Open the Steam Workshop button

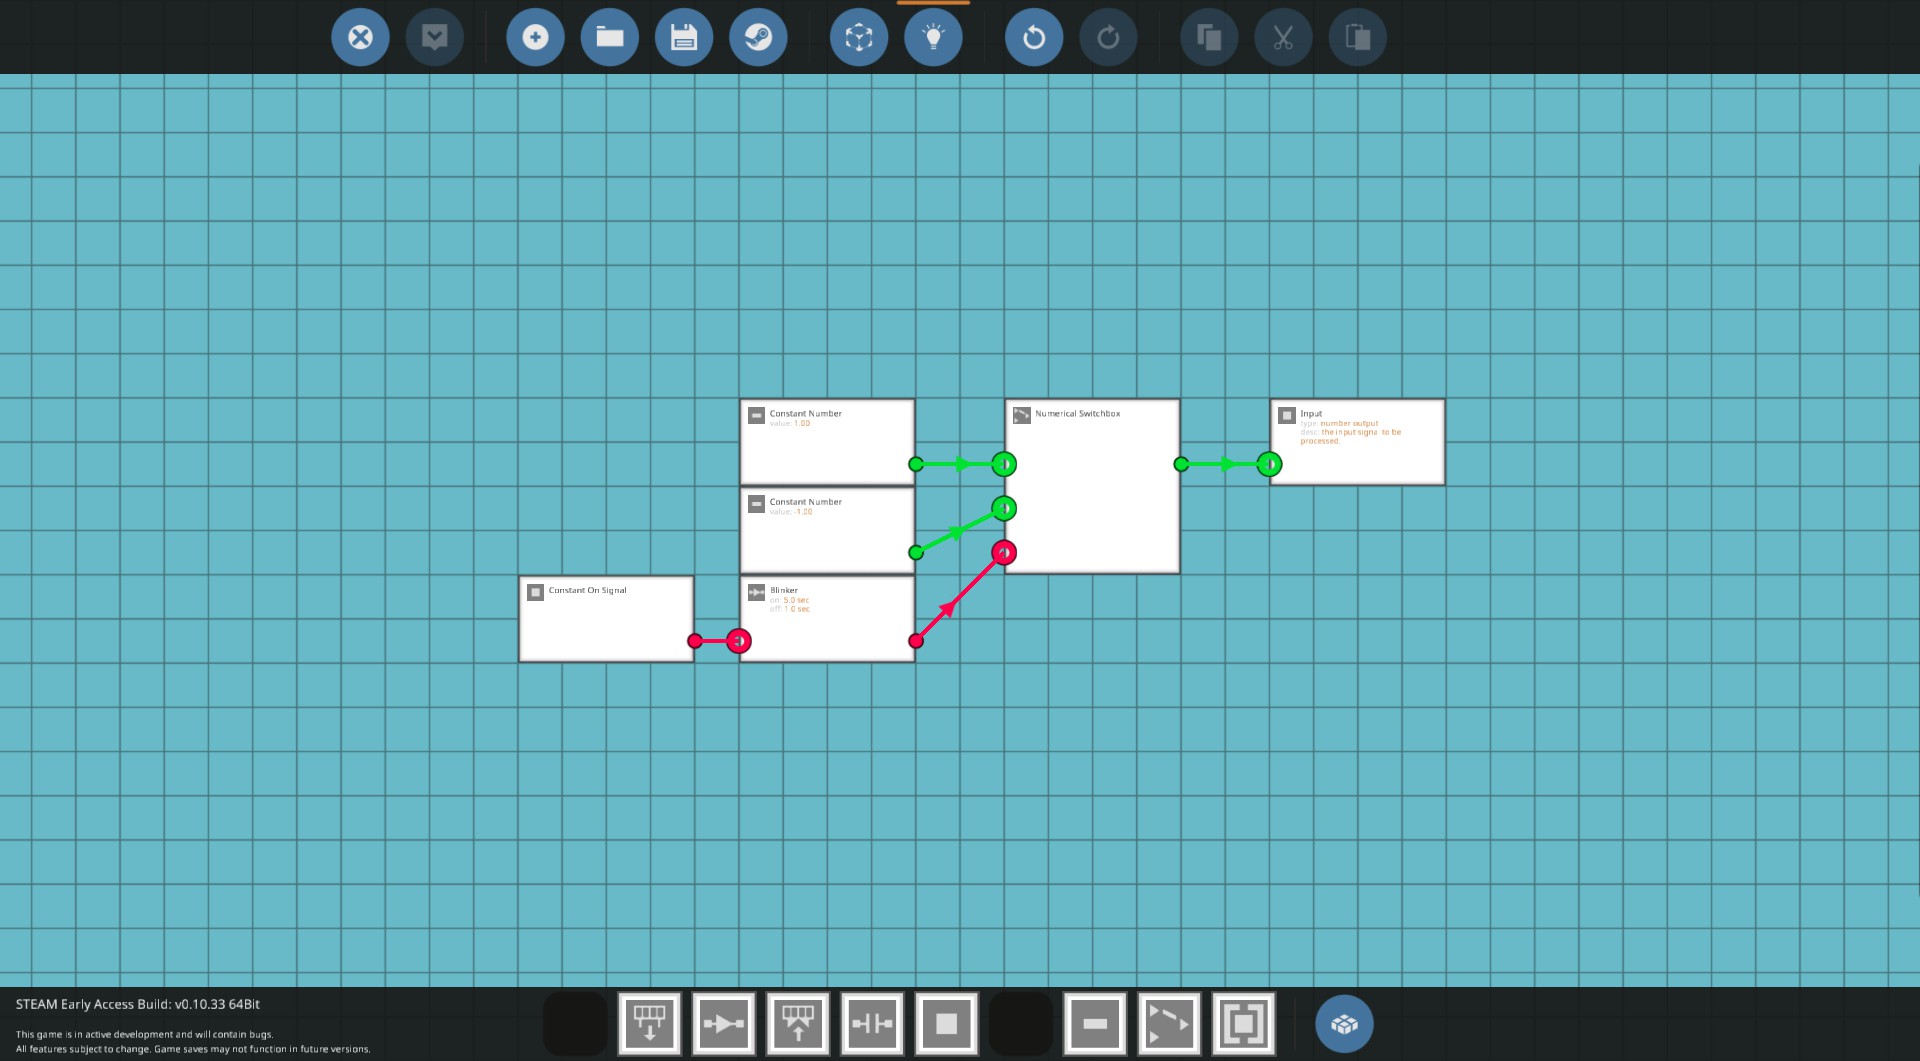(x=758, y=38)
